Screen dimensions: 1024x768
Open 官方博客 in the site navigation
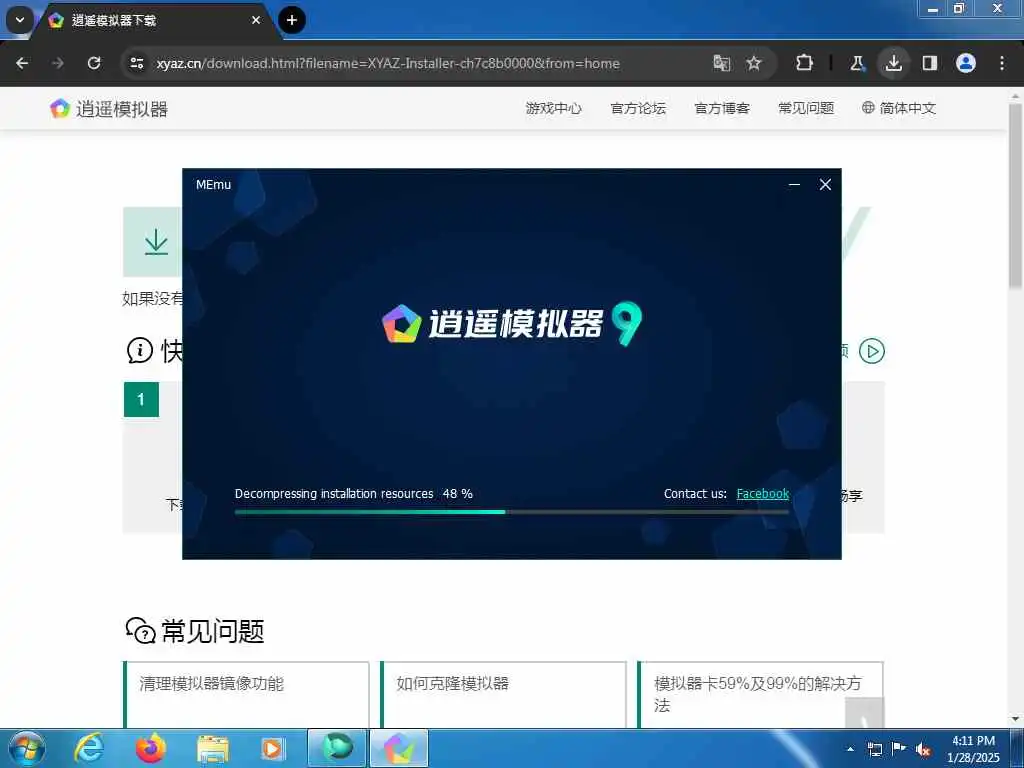[x=722, y=108]
